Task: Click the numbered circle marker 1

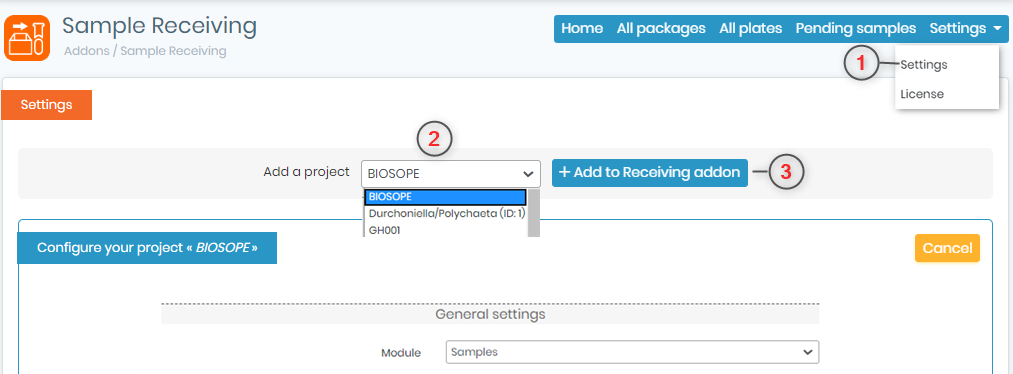Action: (860, 64)
